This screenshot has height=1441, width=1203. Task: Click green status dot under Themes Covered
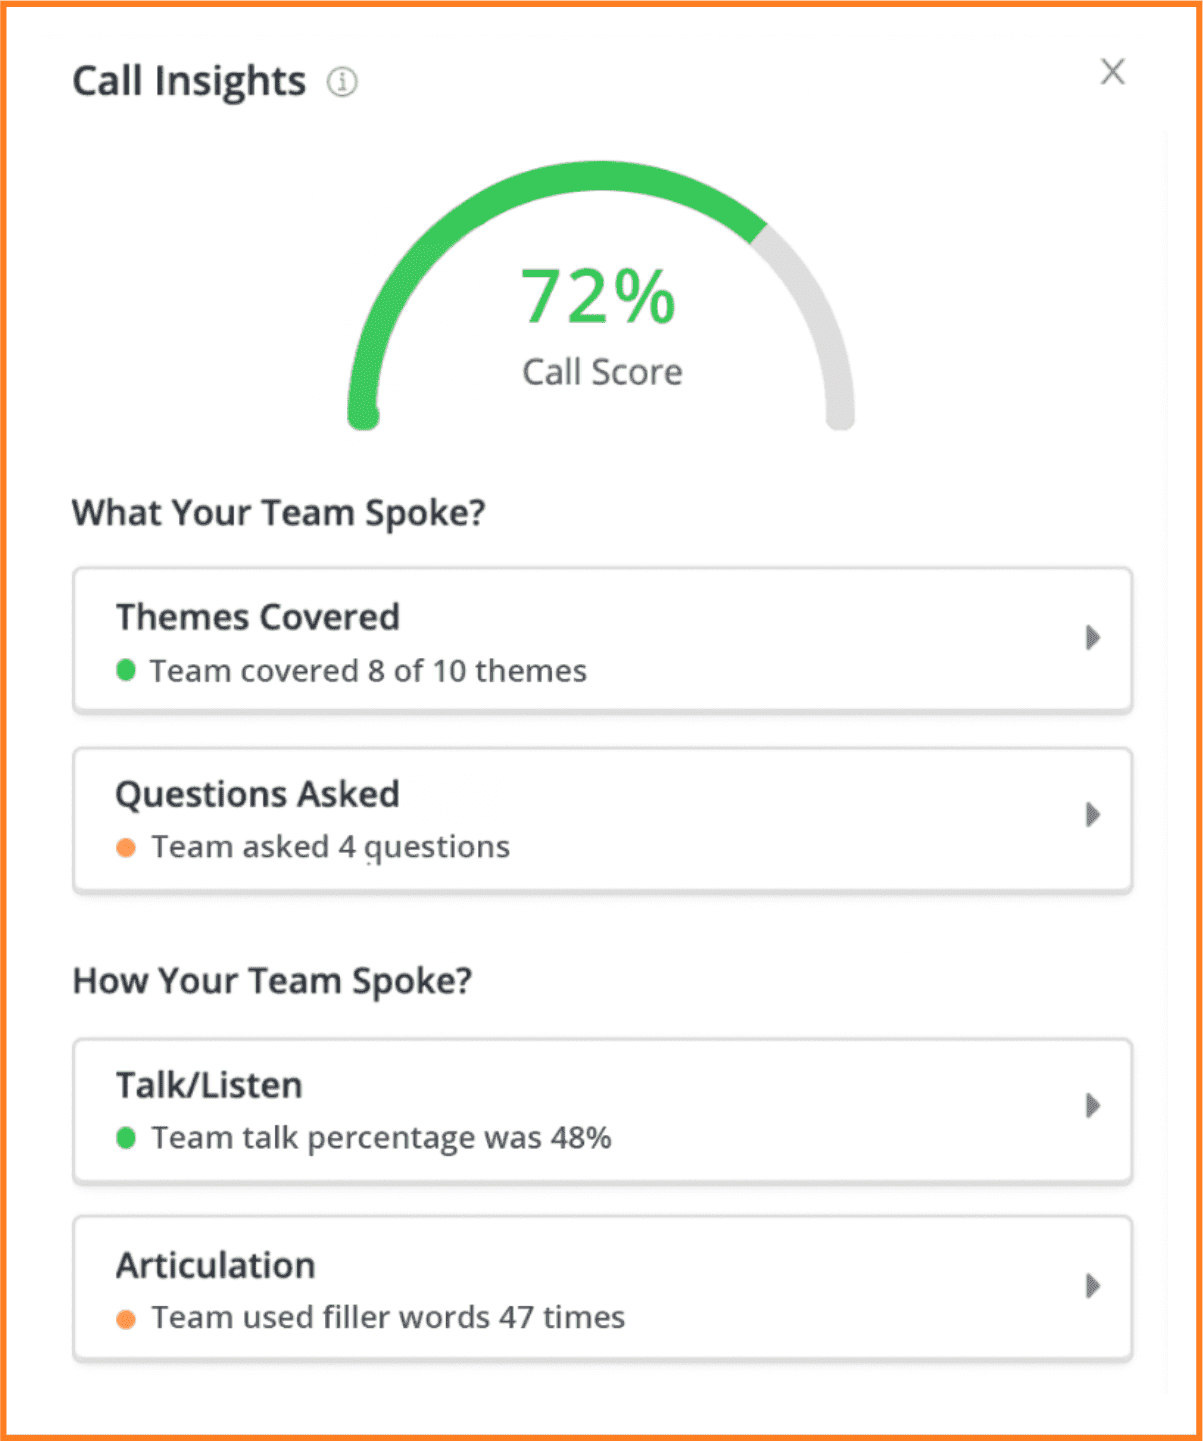126,670
